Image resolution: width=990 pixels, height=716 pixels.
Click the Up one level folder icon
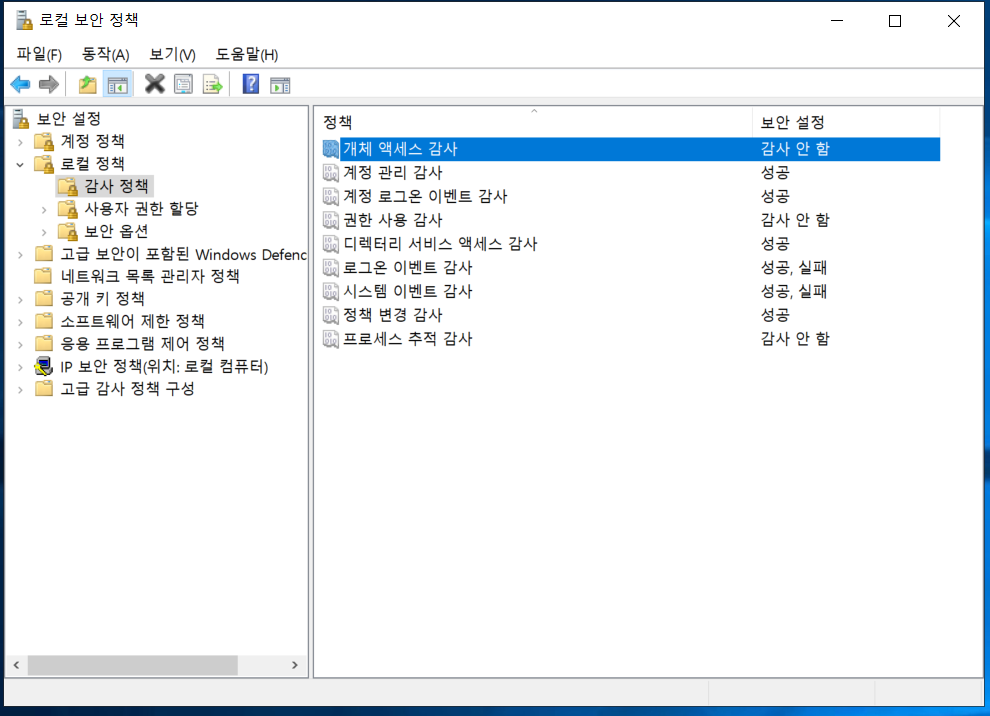[87, 84]
